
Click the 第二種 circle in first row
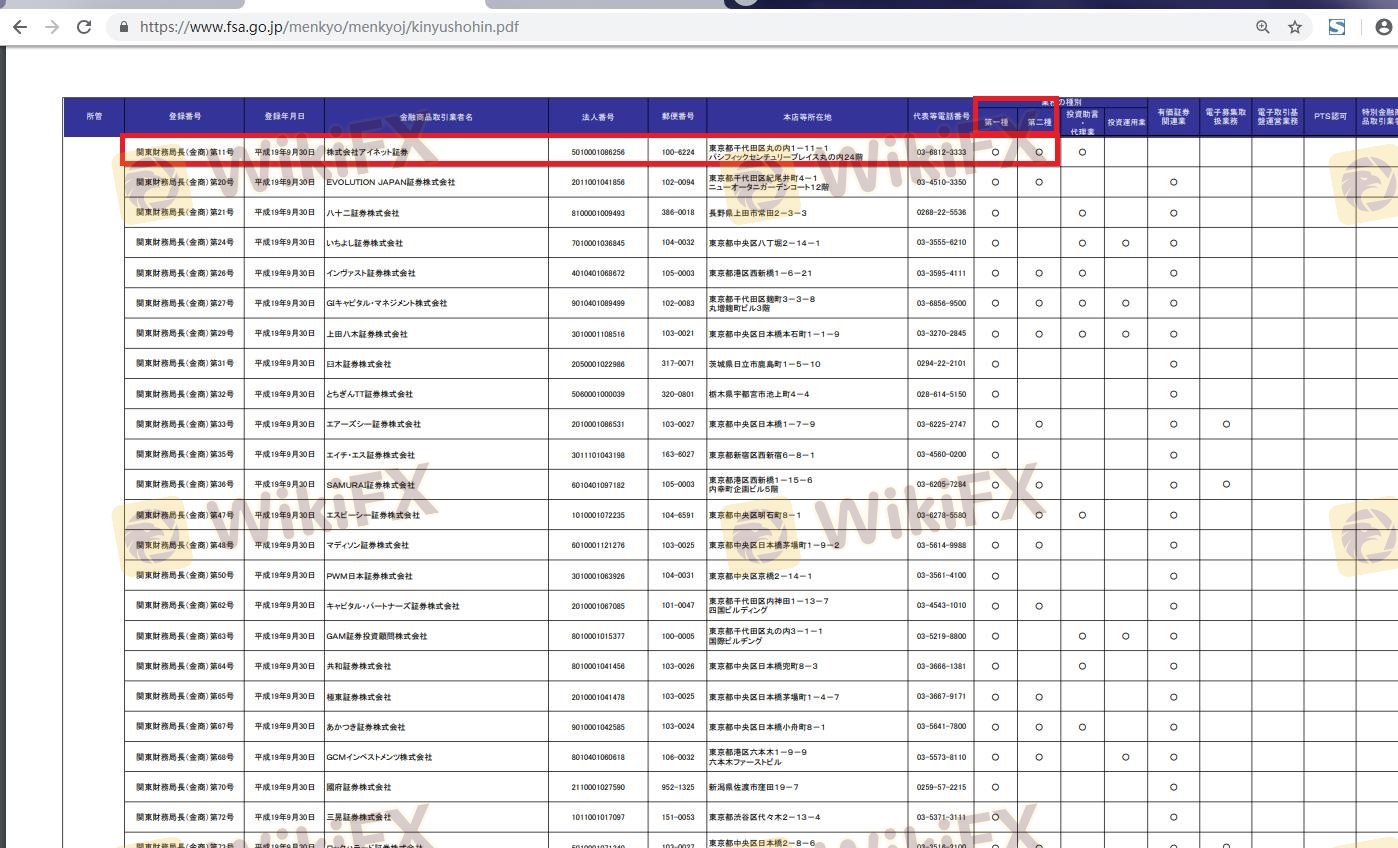[1039, 152]
